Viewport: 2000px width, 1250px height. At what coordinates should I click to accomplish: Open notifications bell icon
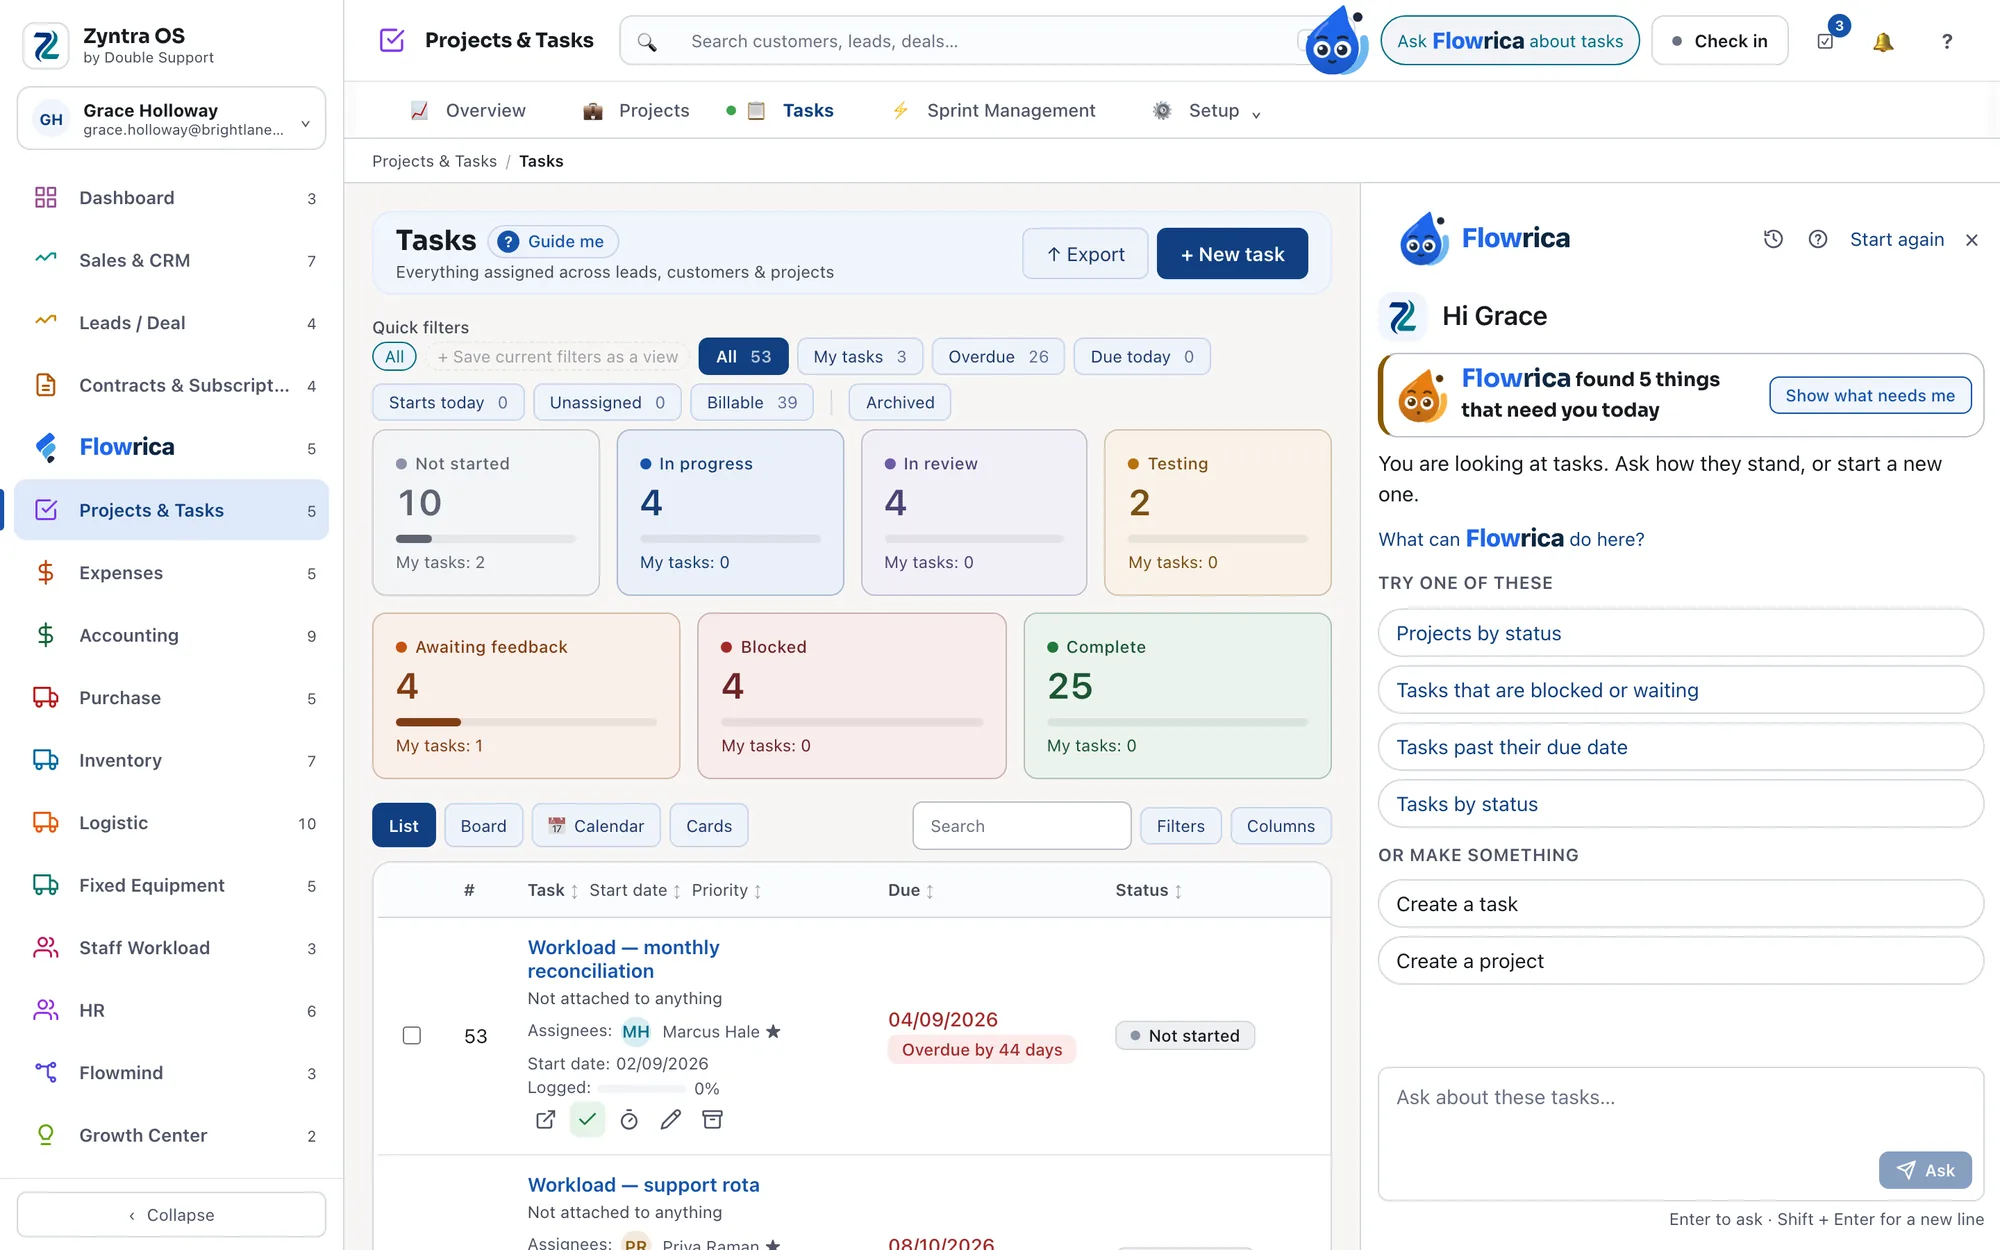(x=1883, y=41)
